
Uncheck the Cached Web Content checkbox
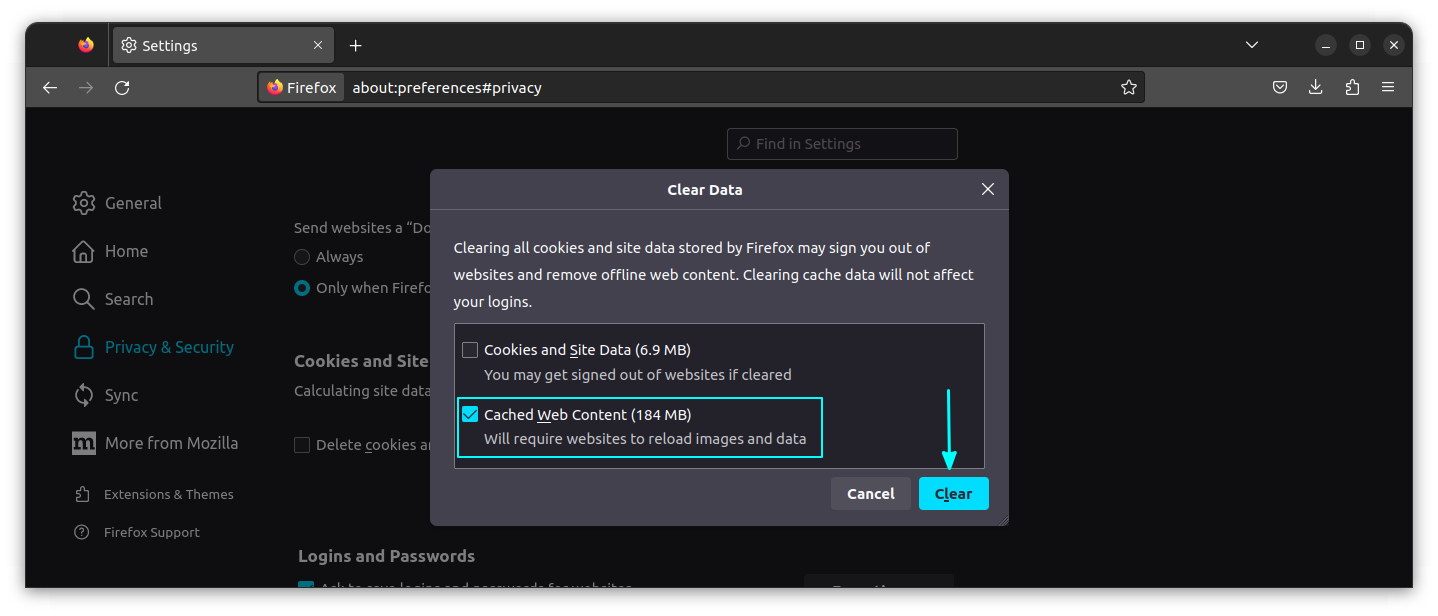(x=470, y=414)
